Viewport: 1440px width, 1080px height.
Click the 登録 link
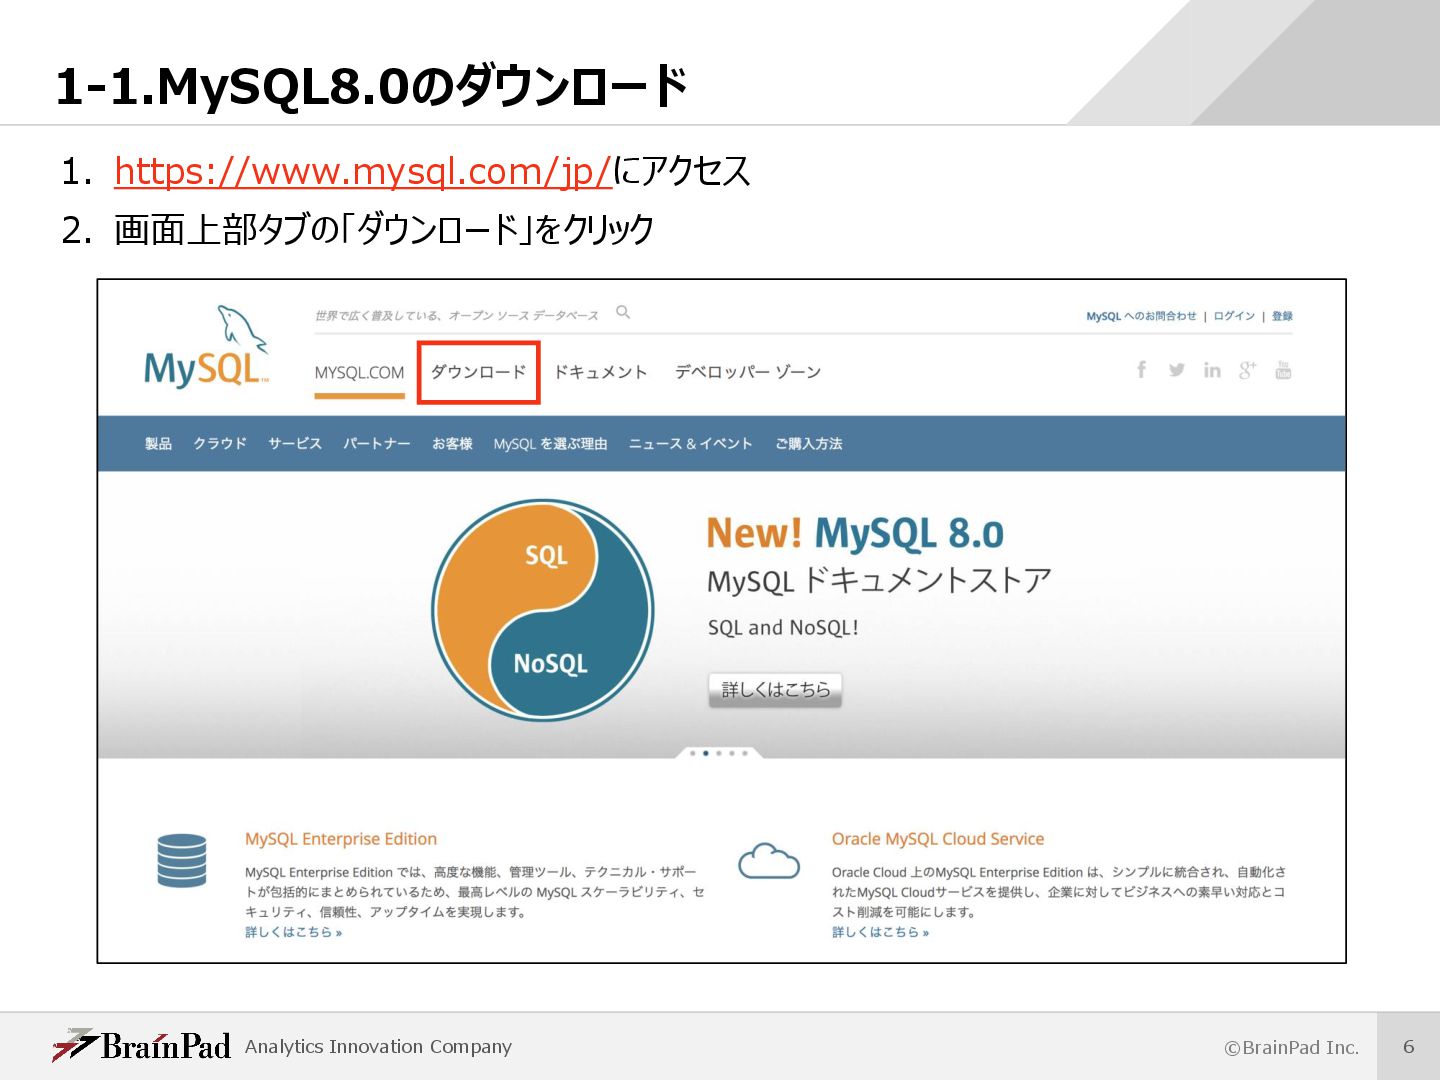coord(1282,316)
